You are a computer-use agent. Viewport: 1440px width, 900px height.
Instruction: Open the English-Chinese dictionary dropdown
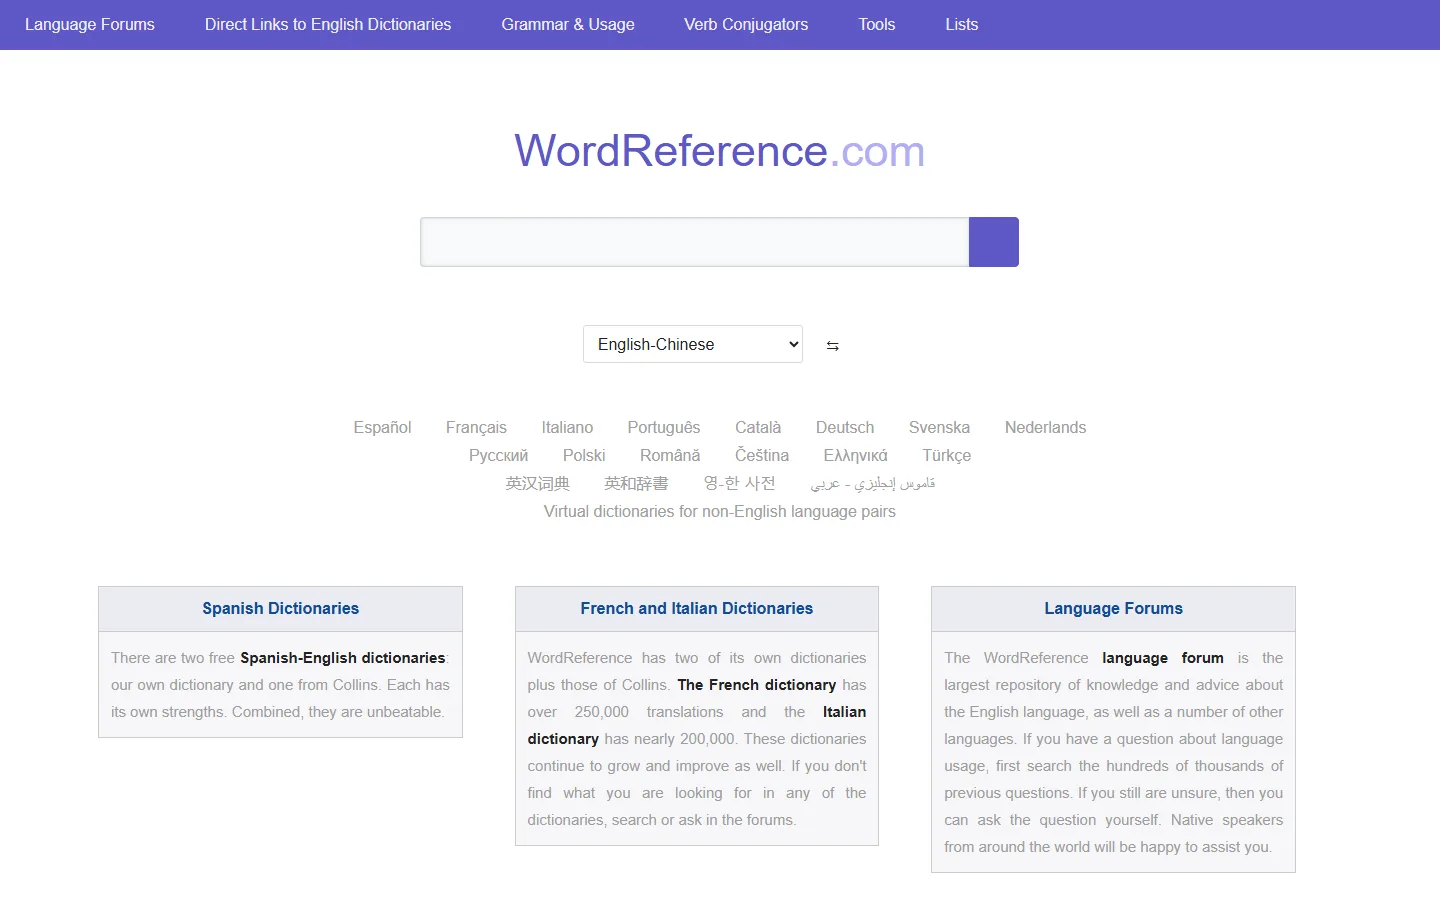tap(693, 344)
